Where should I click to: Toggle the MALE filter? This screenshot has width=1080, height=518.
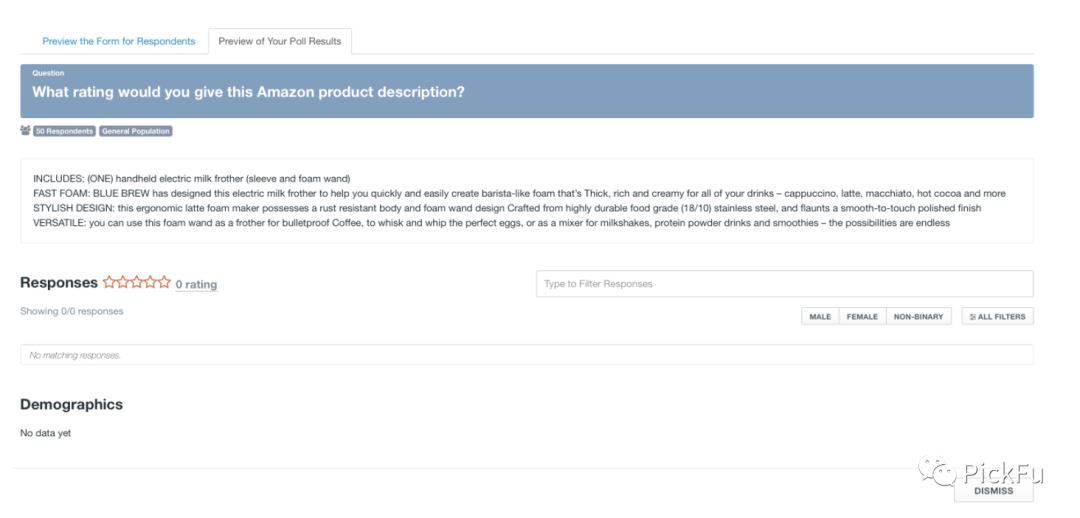coord(820,317)
